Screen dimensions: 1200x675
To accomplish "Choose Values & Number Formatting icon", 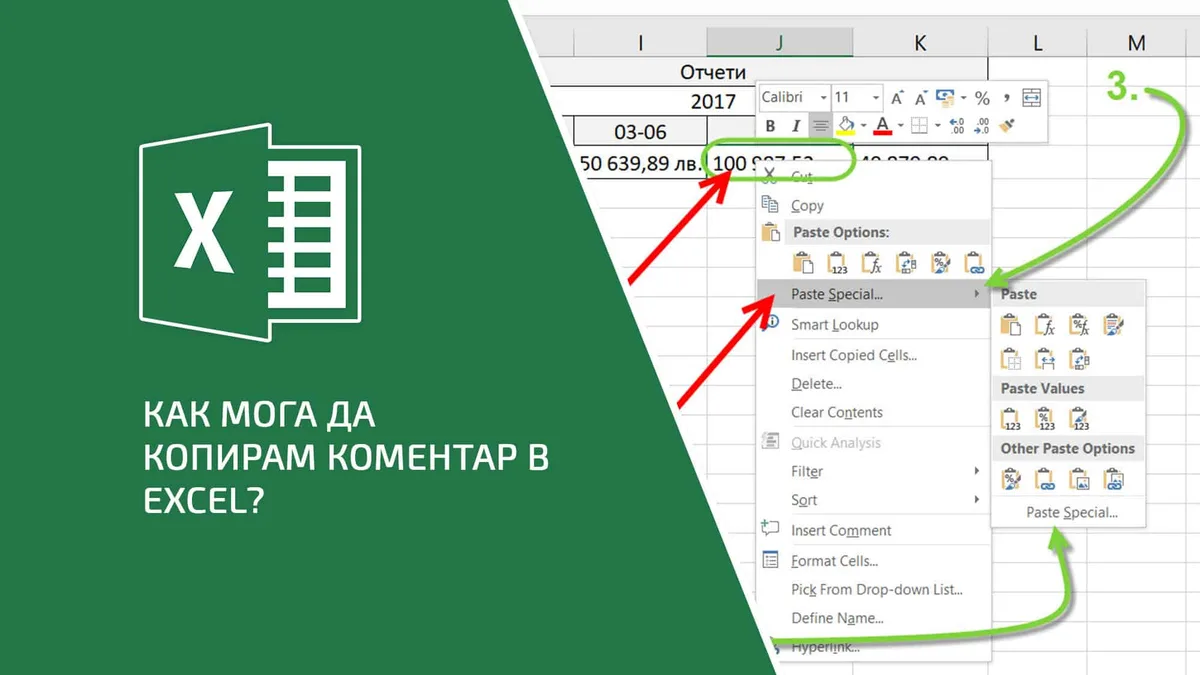I will coord(1045,419).
